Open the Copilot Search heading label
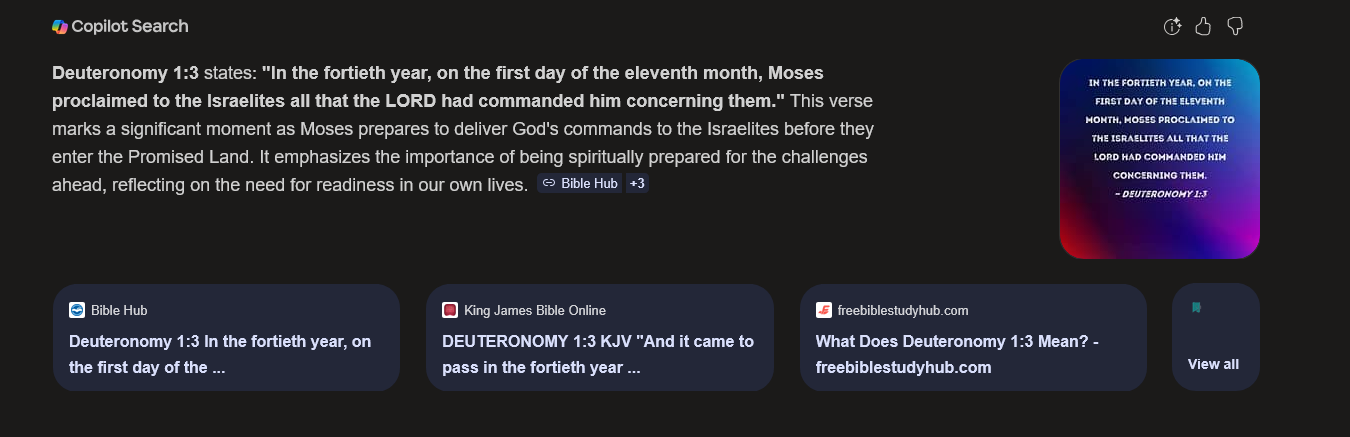This screenshot has width=1350, height=437. tap(129, 26)
